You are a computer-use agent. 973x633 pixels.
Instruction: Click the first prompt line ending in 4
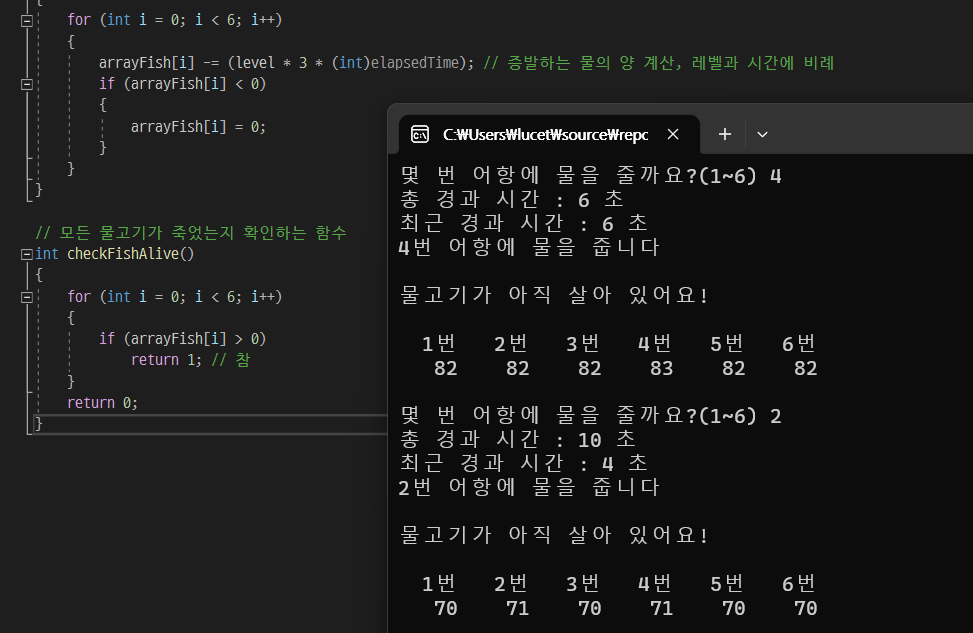(x=591, y=176)
